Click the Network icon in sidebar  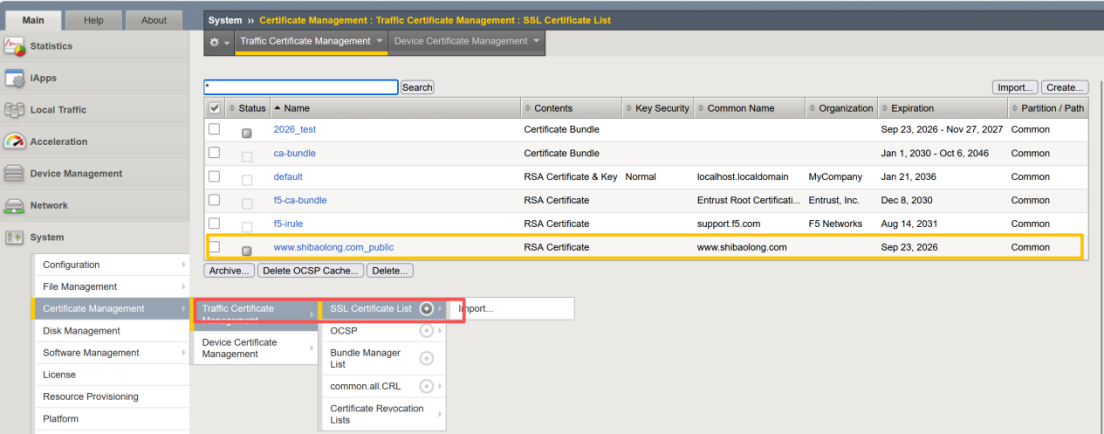coord(14,206)
